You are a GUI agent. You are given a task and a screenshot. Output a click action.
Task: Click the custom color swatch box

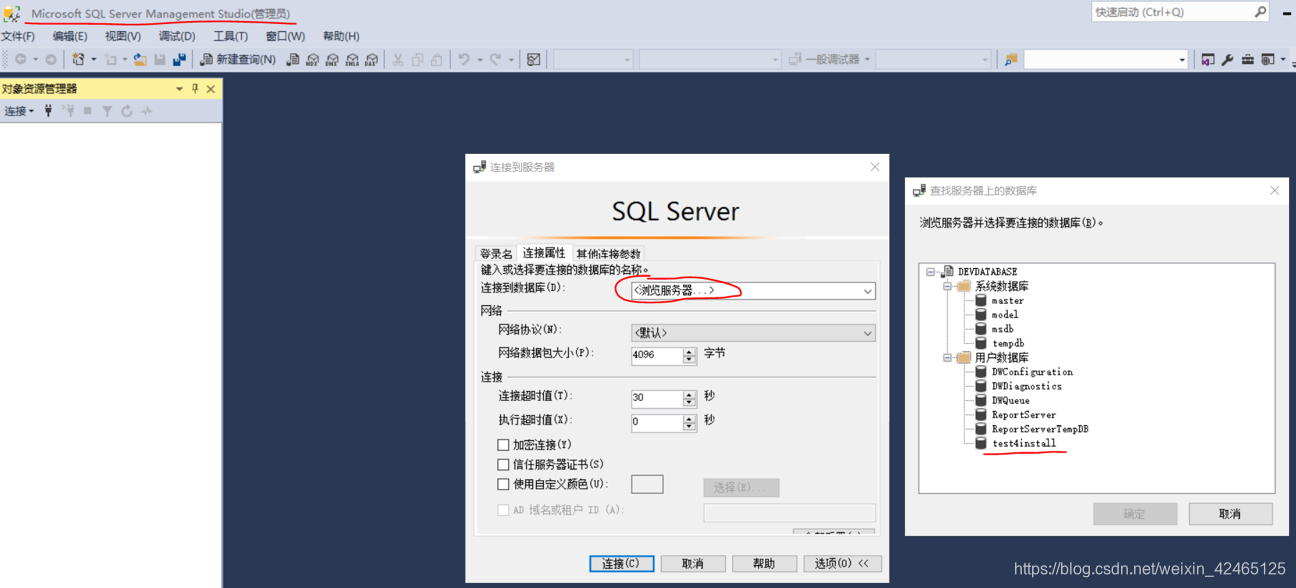[647, 484]
